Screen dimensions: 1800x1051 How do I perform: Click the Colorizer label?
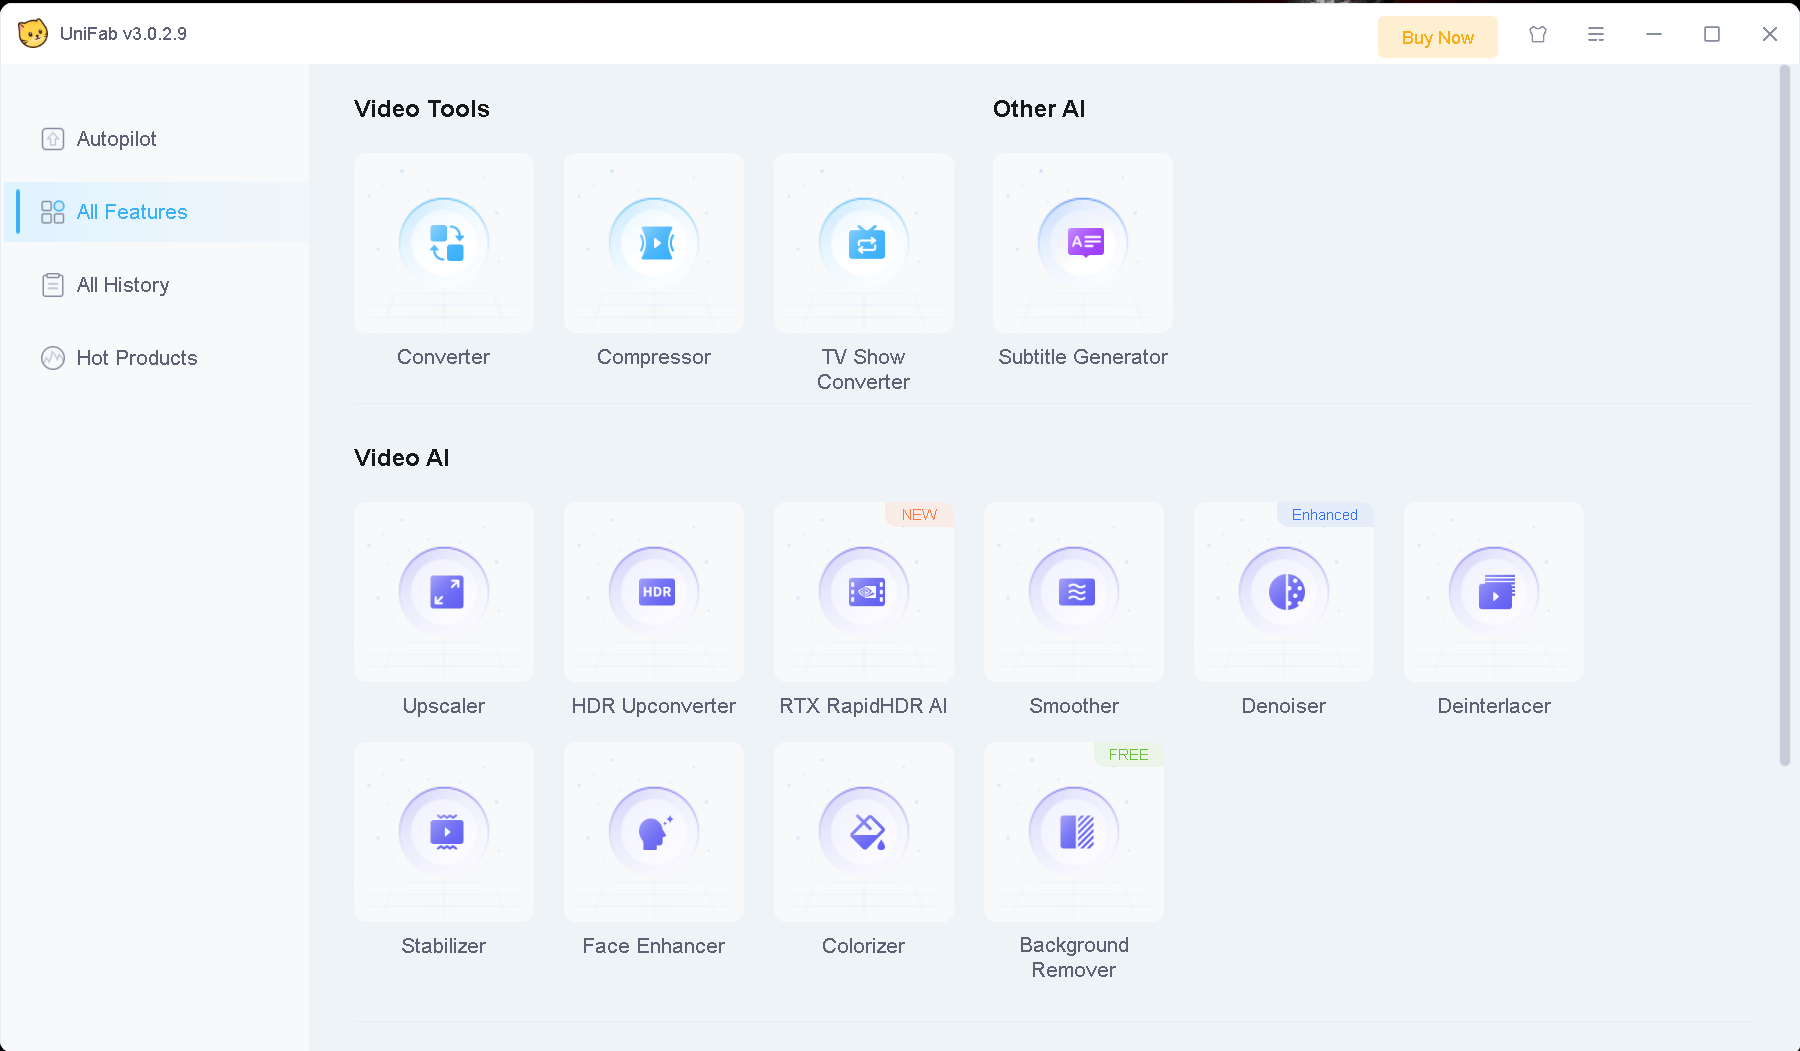tap(864, 946)
